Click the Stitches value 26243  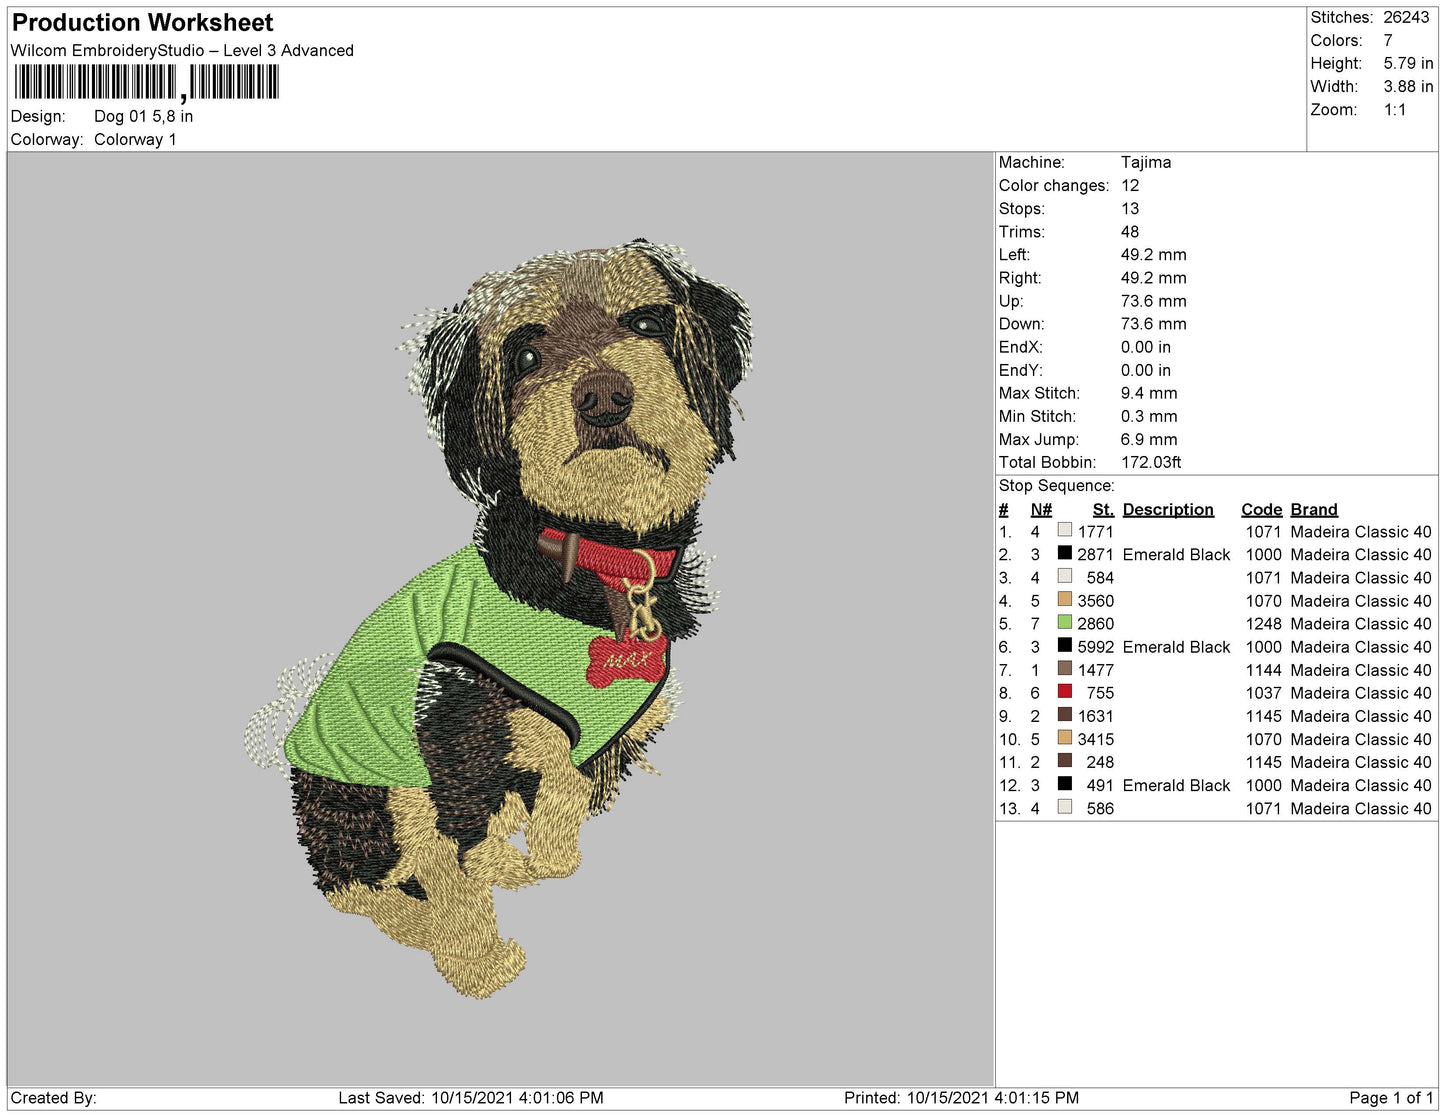click(x=1406, y=17)
